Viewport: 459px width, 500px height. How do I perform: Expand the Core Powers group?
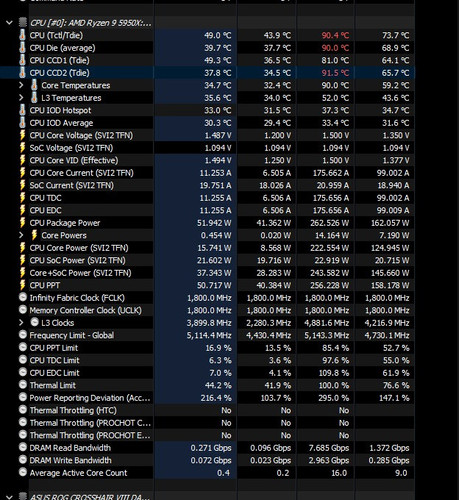[21, 235]
